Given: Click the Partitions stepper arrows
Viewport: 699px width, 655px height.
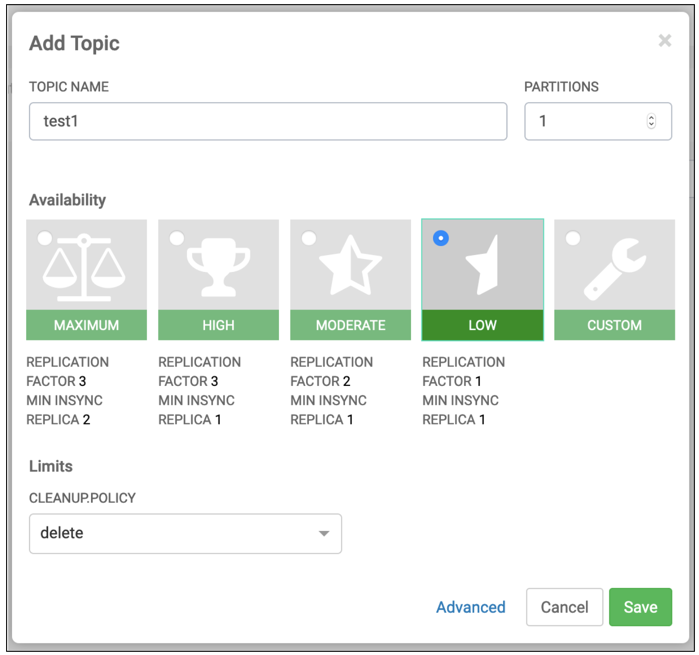Looking at the screenshot, I should pos(651,121).
